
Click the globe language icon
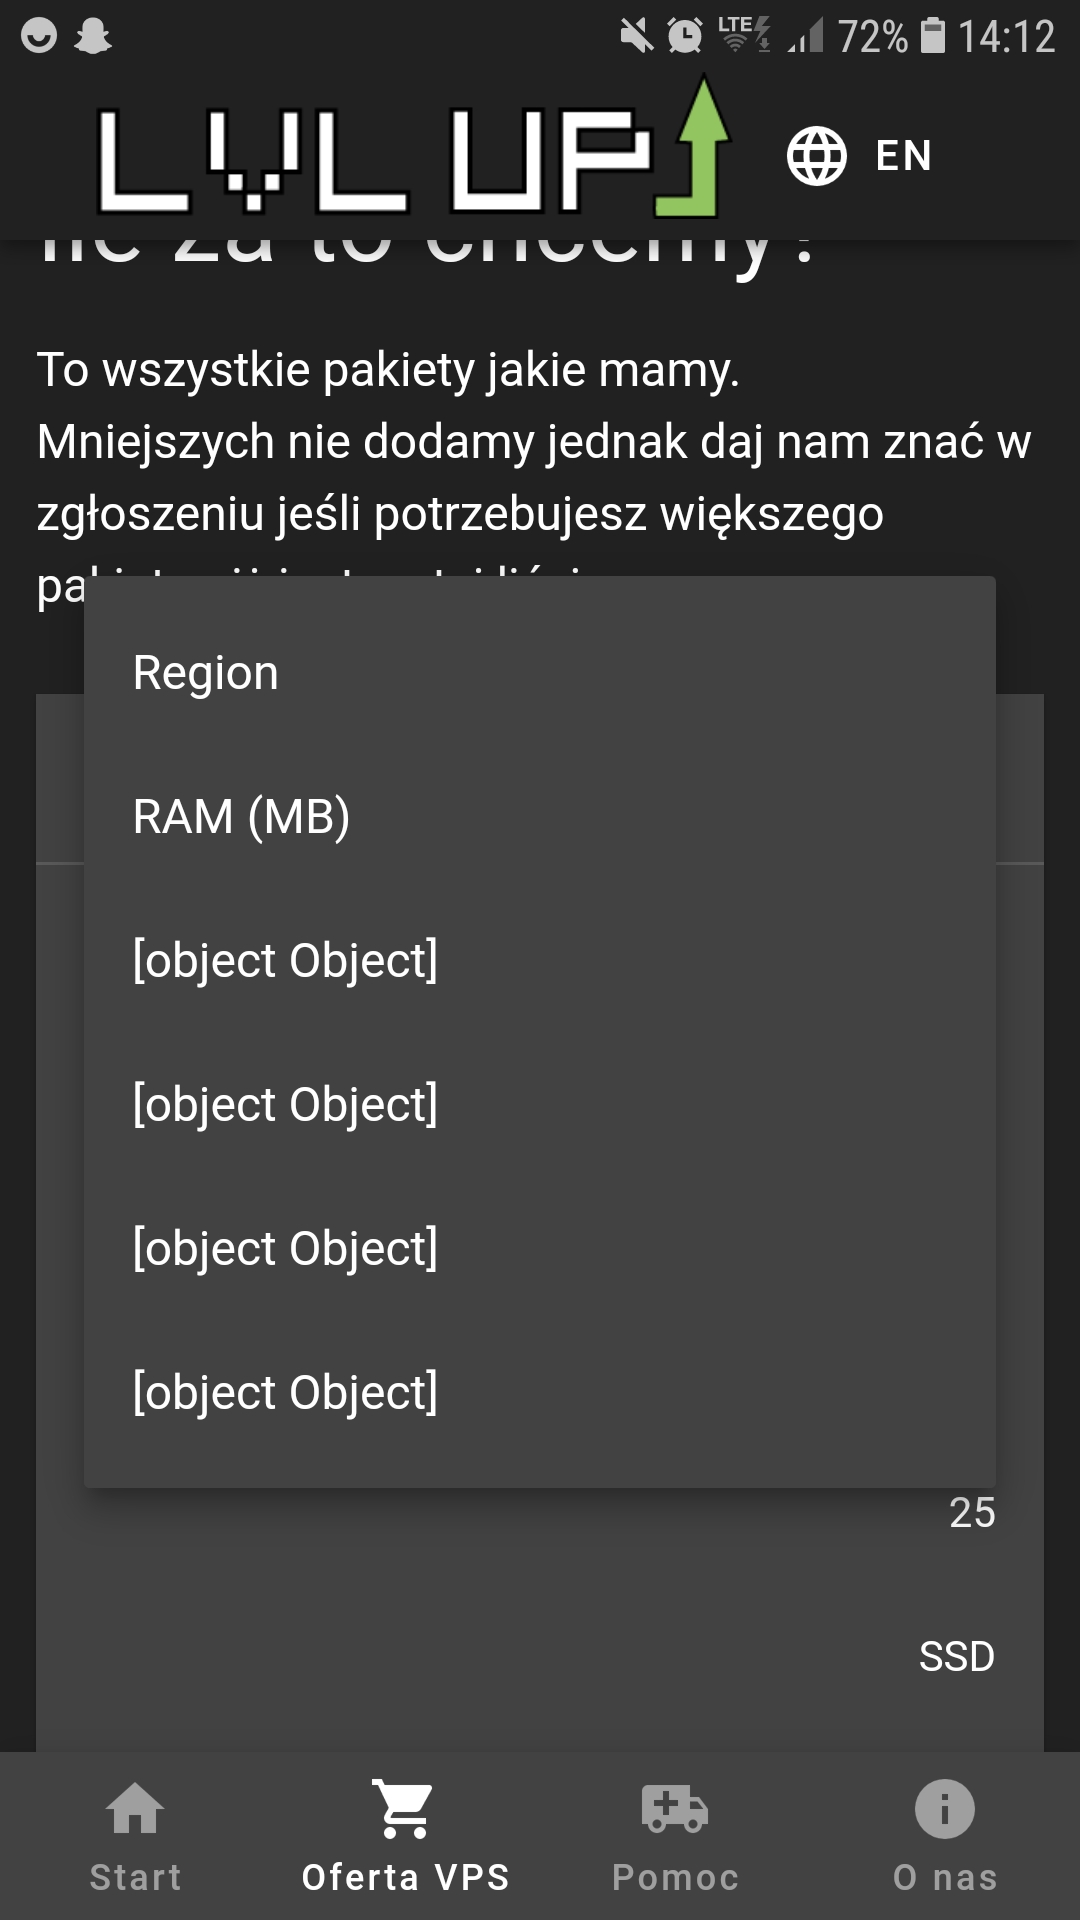(x=816, y=156)
